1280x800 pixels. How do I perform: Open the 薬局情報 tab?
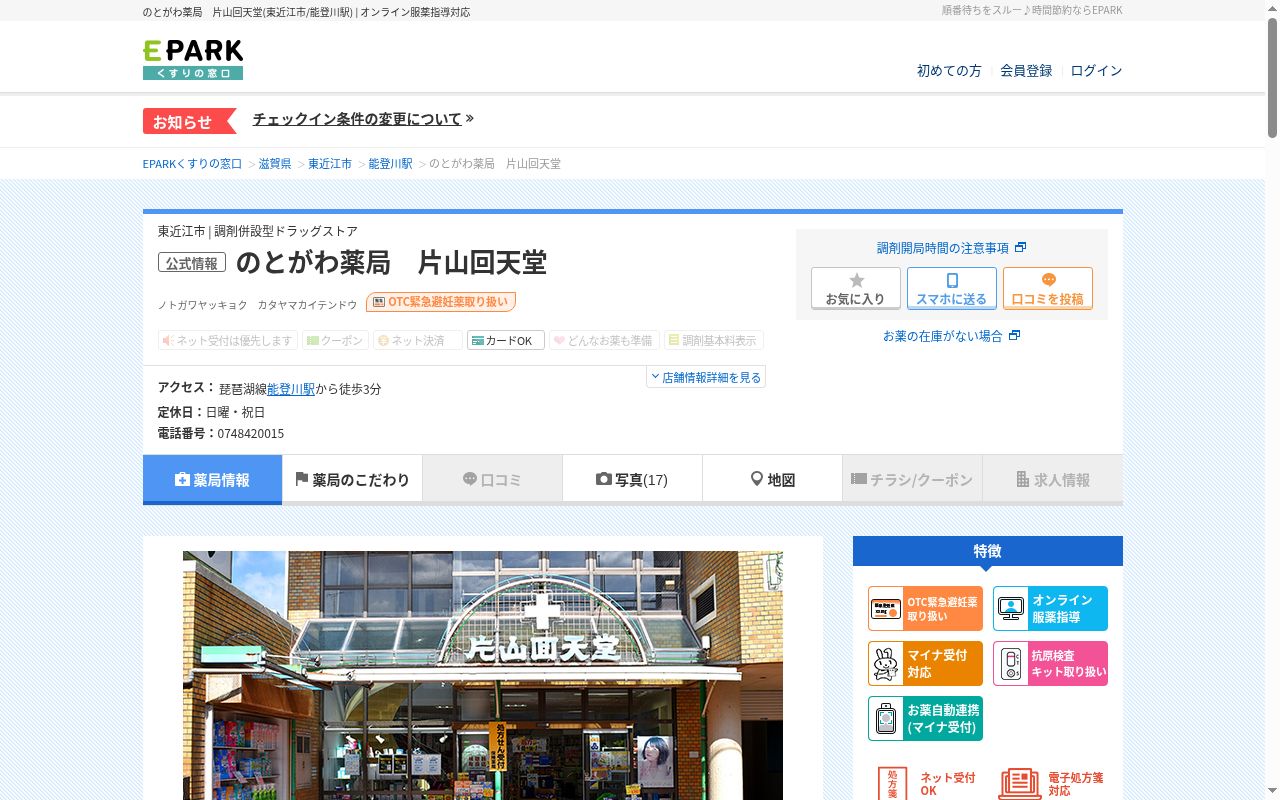click(x=212, y=479)
